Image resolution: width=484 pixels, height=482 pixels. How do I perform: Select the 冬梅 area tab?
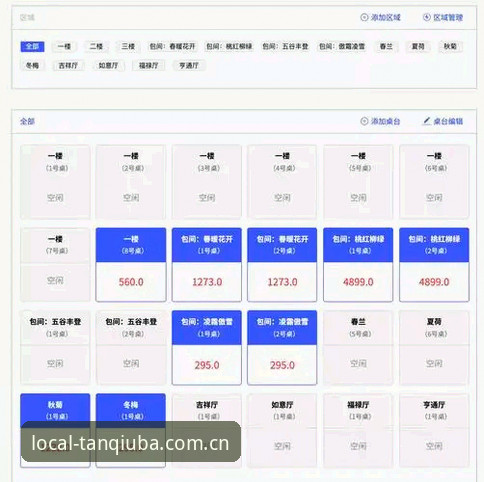tap(32, 65)
